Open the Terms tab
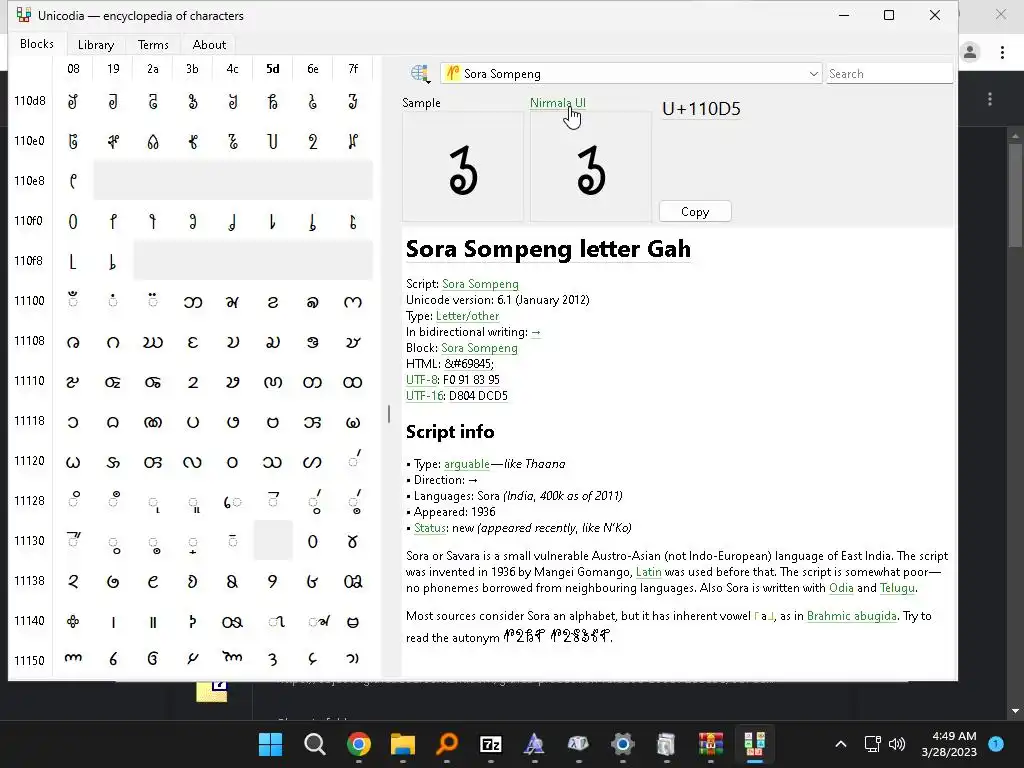Image resolution: width=1024 pixels, height=768 pixels. pyautogui.click(x=153, y=44)
